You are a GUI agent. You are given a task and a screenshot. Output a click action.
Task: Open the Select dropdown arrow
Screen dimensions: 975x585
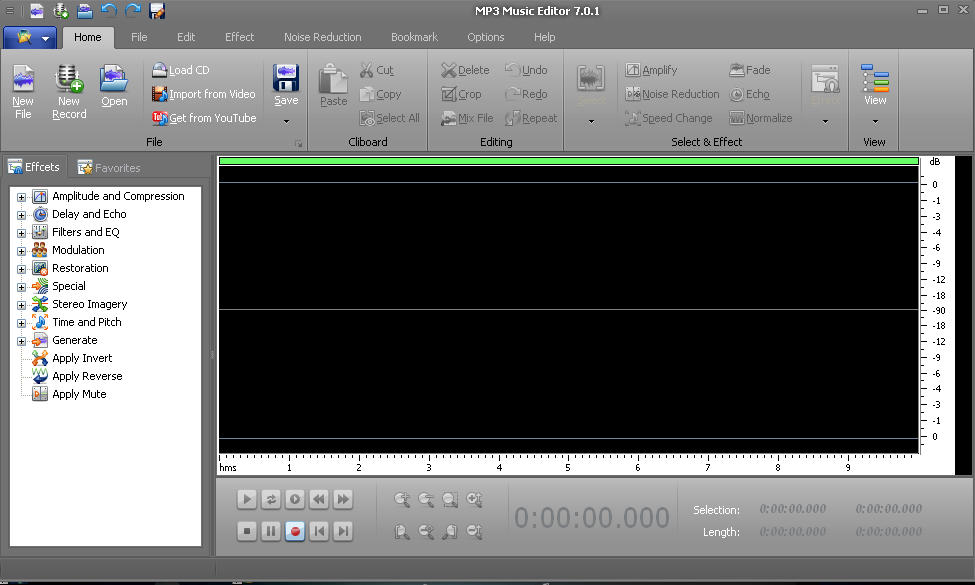click(x=591, y=121)
